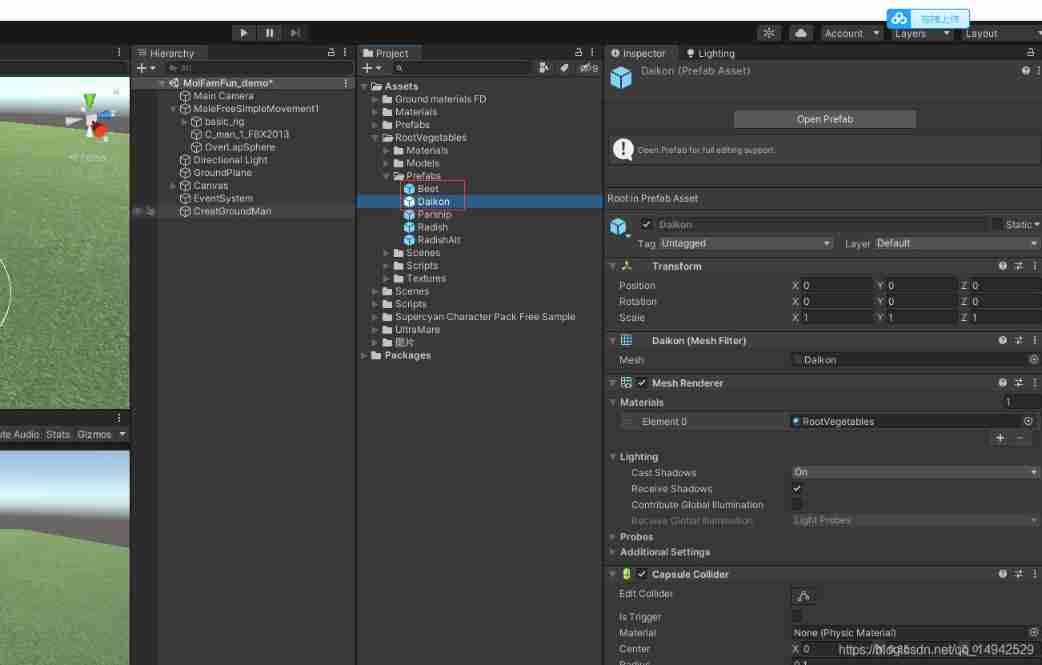The width and height of the screenshot is (1042, 665).
Task: Open the Hierarchy create plus menu
Action: pyautogui.click(x=145, y=68)
